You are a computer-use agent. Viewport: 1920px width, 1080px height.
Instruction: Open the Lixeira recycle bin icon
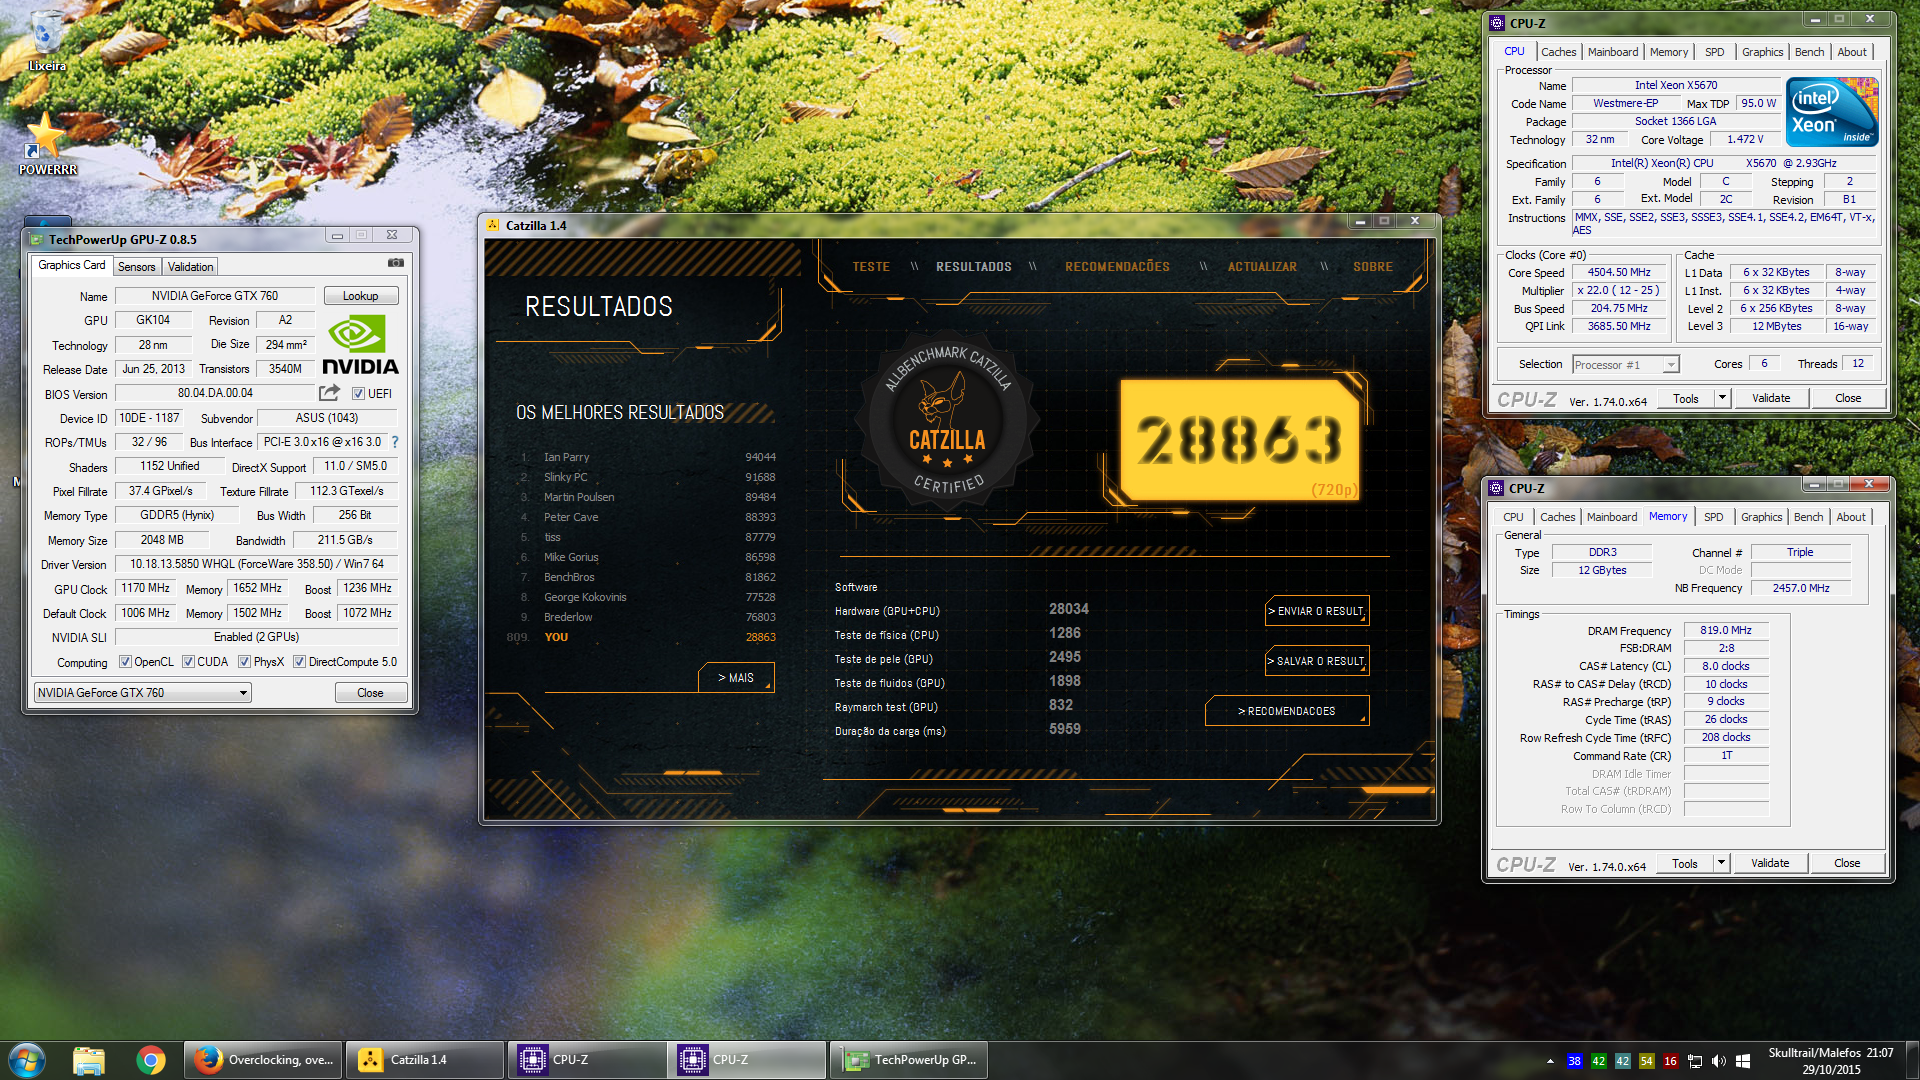(x=46, y=42)
